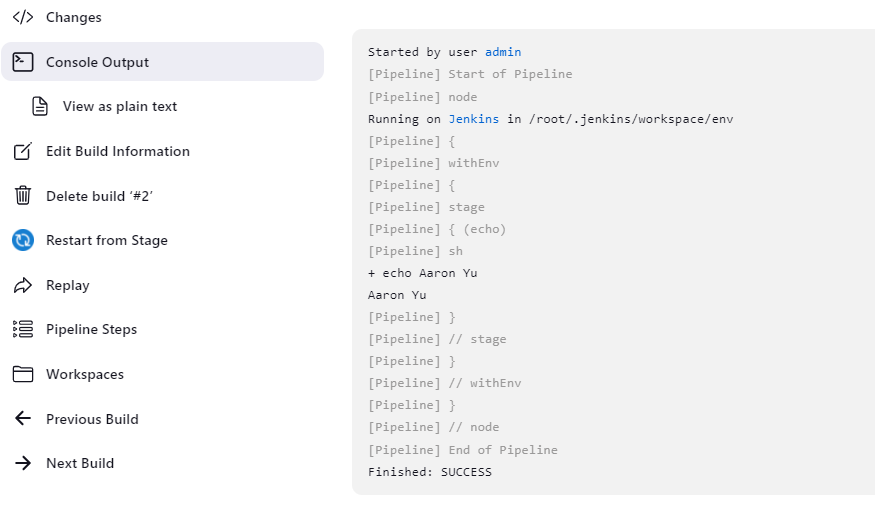Click the plain text document icon

[40, 106]
